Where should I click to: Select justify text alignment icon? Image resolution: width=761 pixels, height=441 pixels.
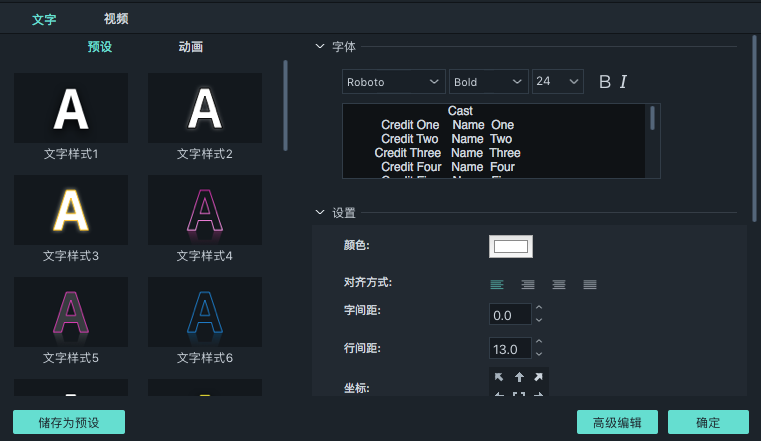tap(590, 284)
